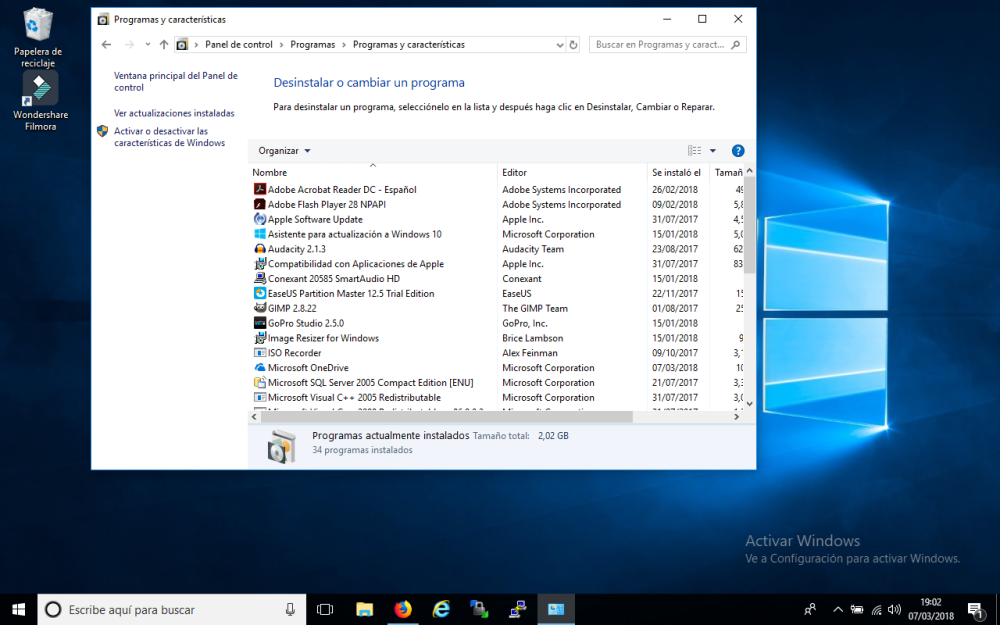
Task: Open the help question mark icon
Action: click(738, 151)
